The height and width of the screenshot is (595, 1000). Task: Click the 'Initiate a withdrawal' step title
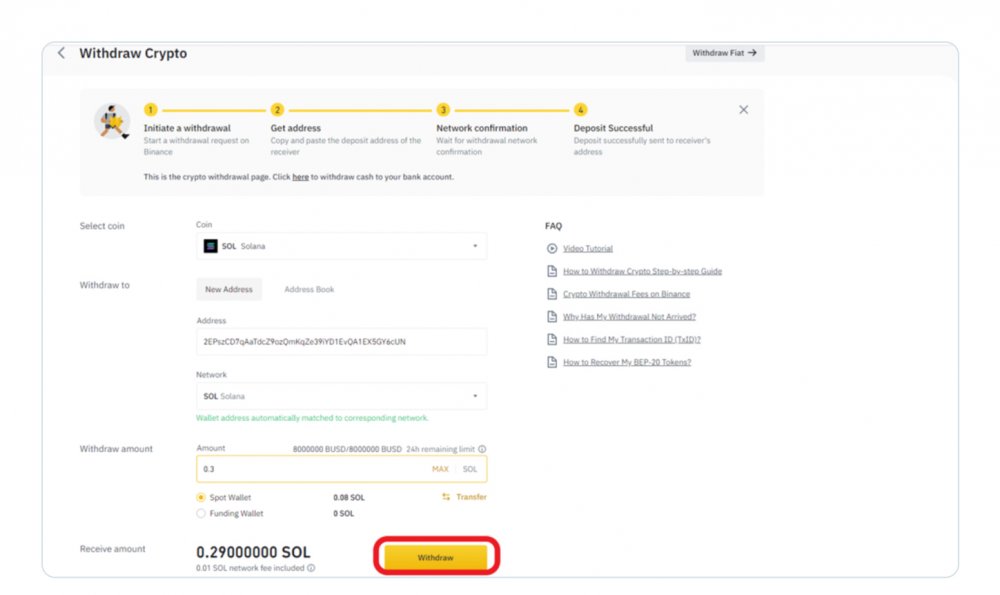click(x=187, y=128)
